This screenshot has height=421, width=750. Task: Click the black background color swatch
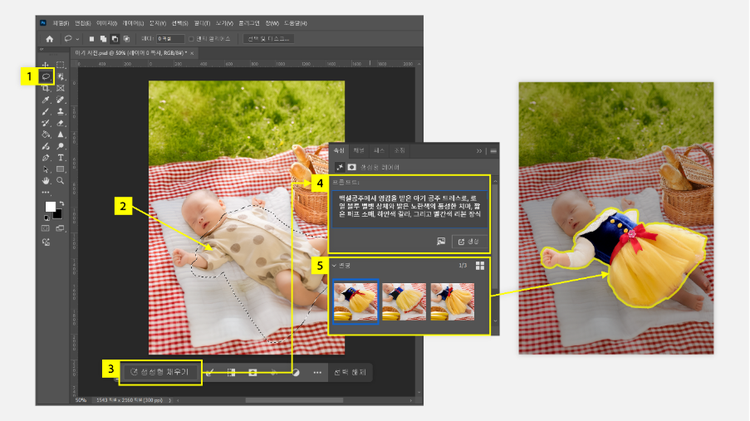[x=58, y=214]
